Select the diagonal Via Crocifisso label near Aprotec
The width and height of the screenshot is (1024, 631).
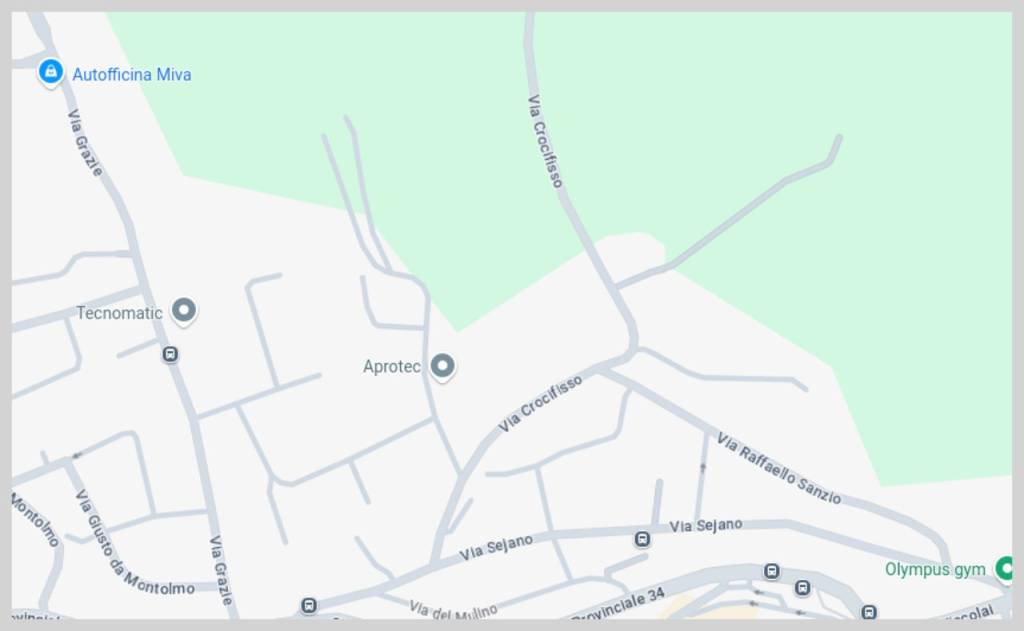(540, 404)
